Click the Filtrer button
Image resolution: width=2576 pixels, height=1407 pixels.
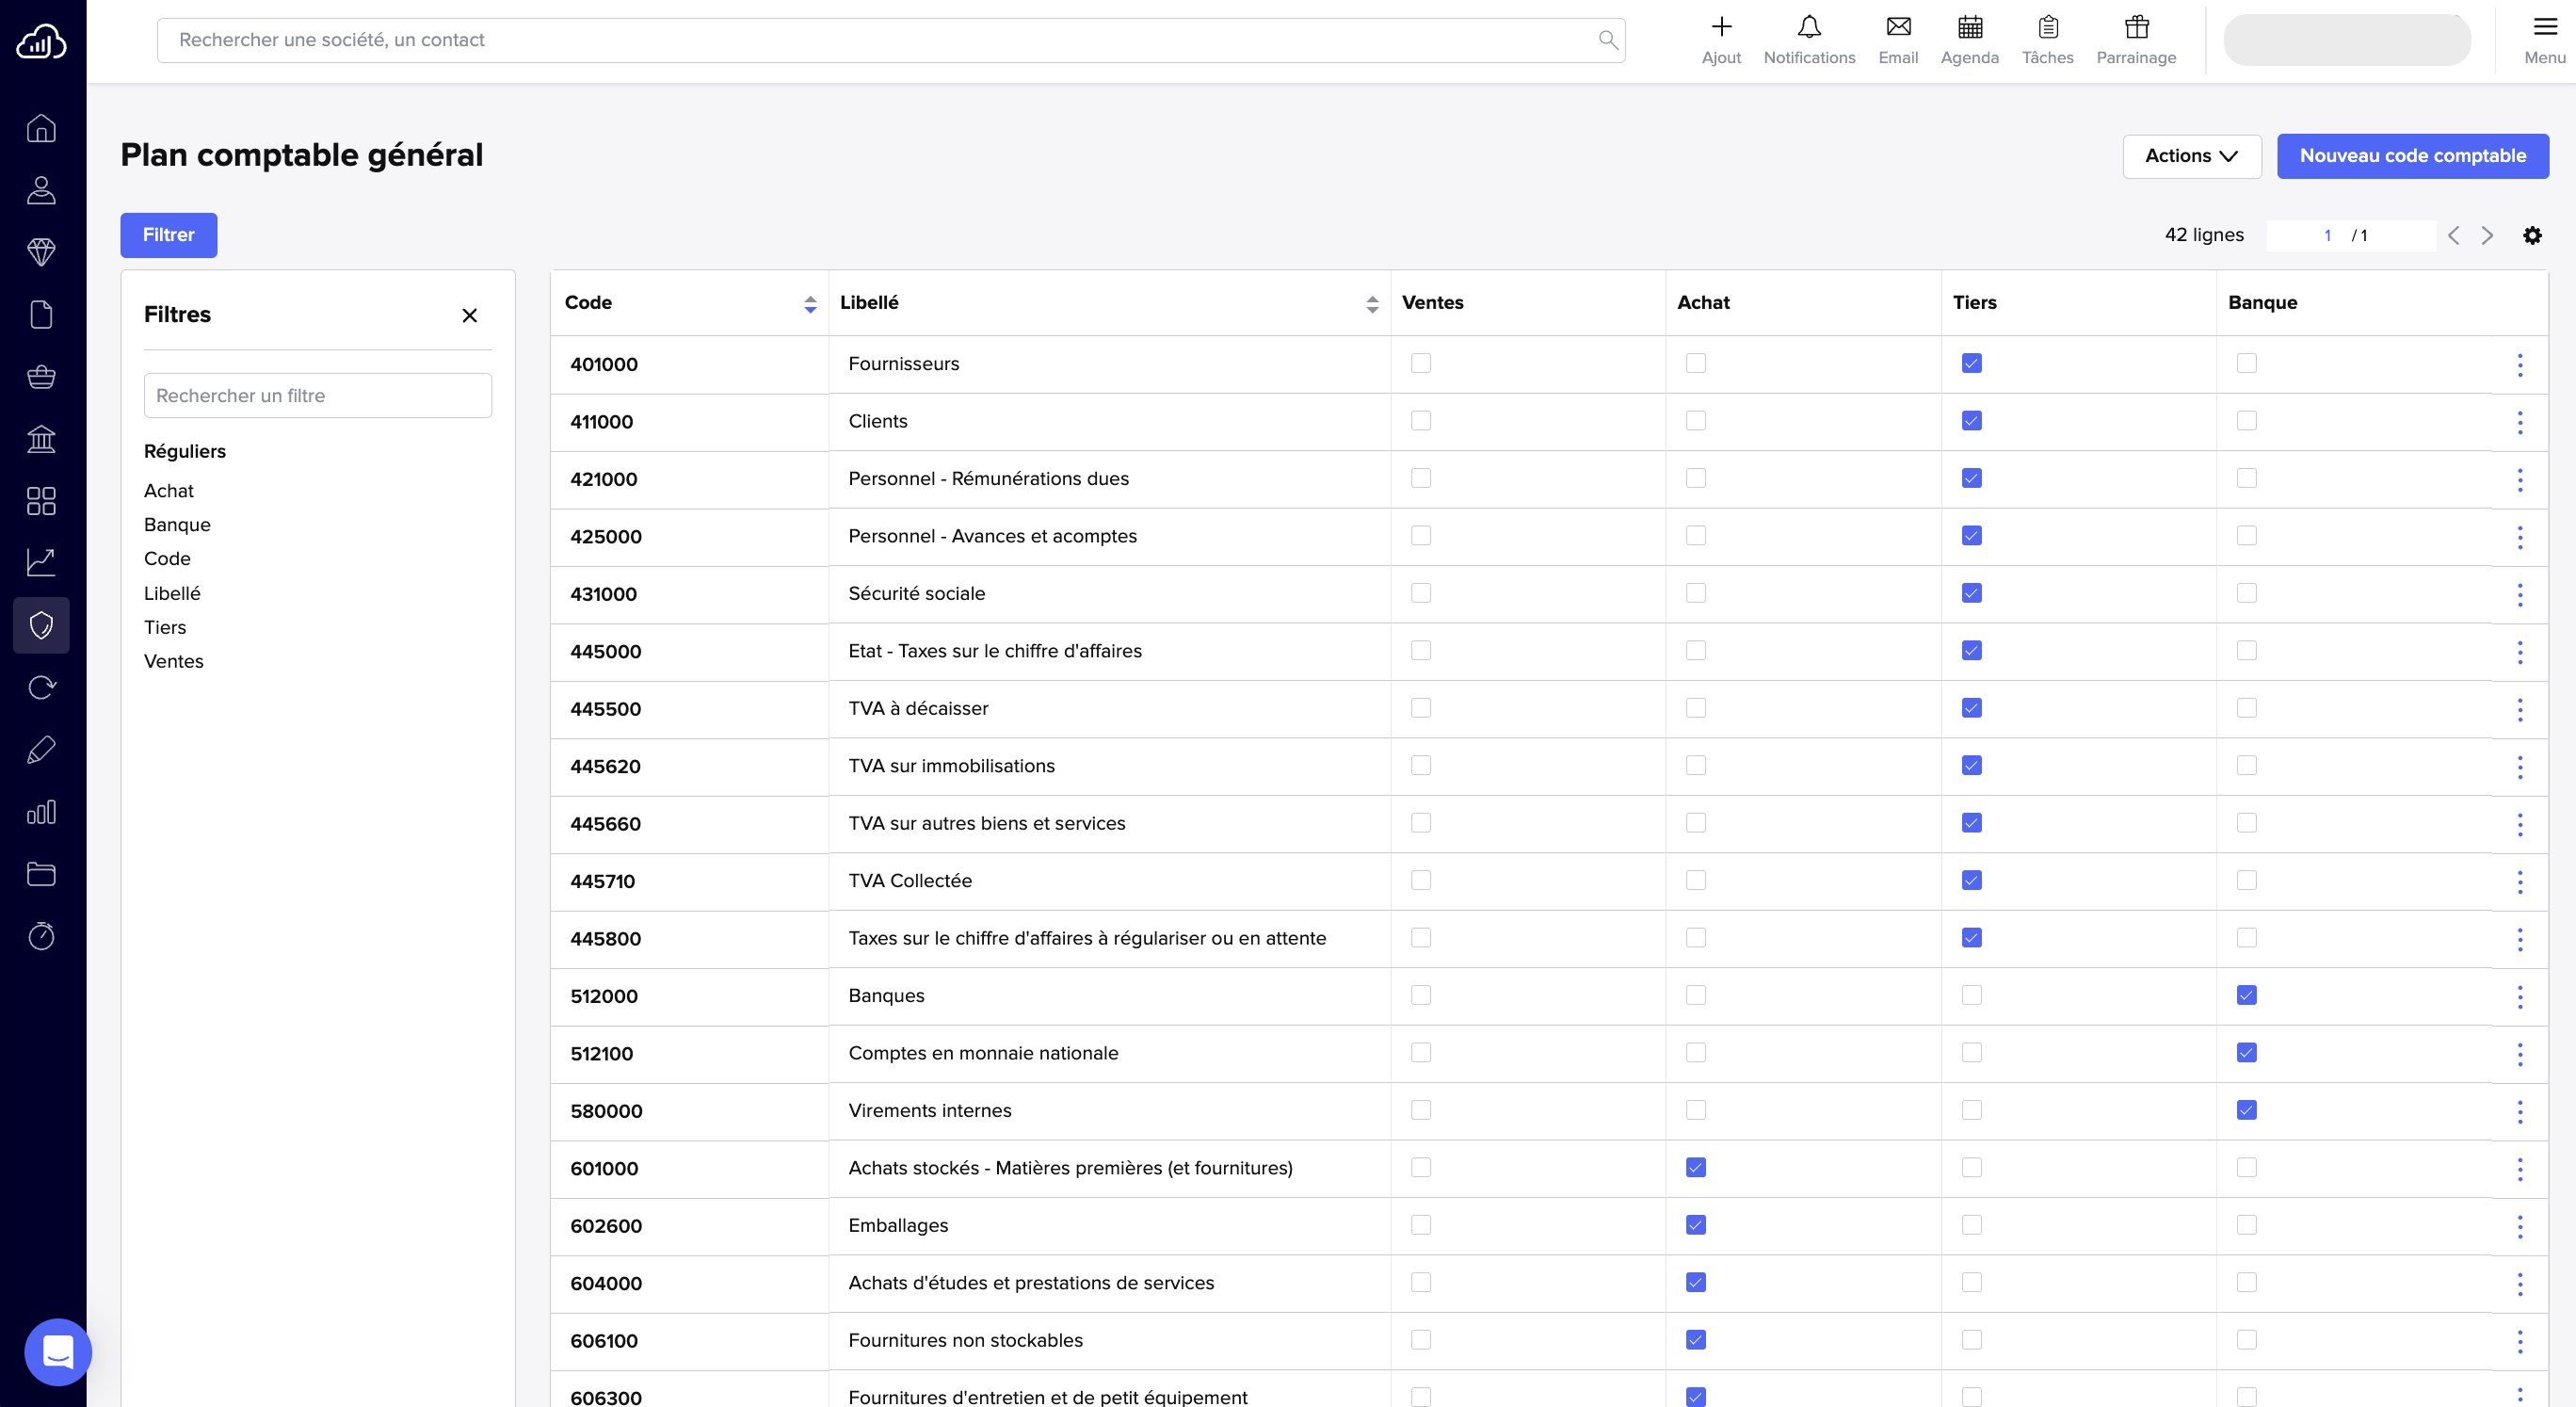pos(168,235)
